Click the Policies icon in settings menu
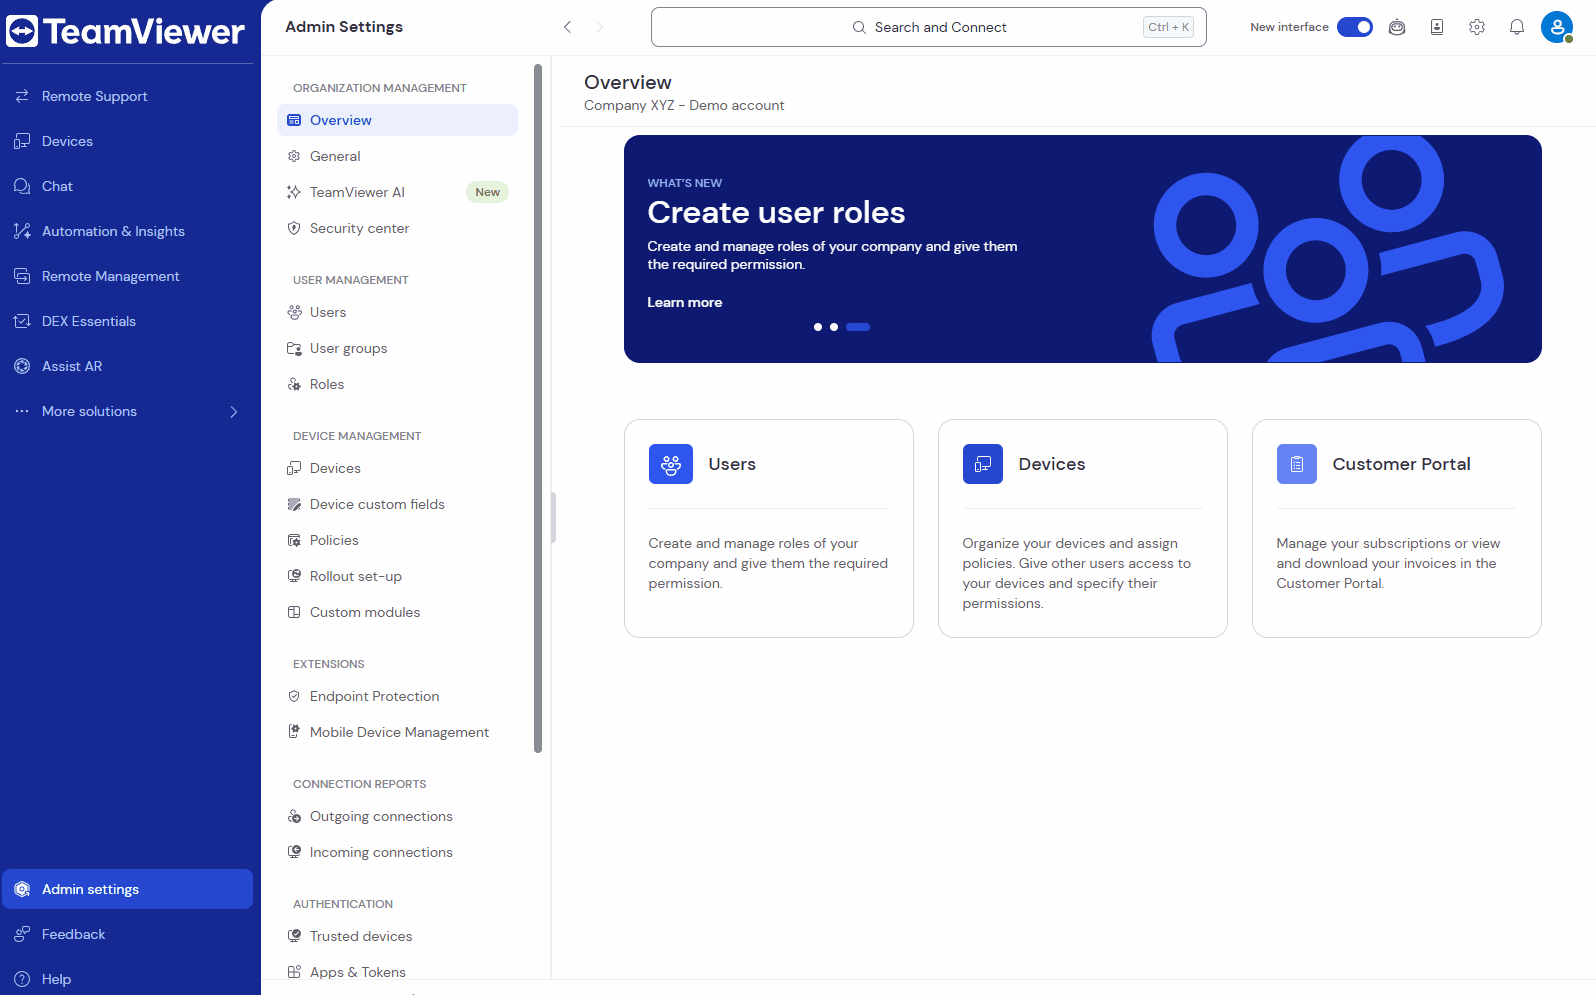1596x995 pixels. pos(294,540)
